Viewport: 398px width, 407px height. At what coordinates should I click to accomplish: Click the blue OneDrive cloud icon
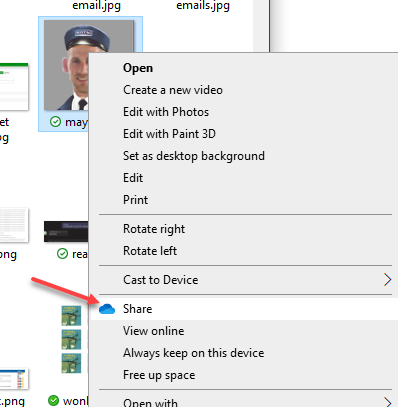(107, 309)
